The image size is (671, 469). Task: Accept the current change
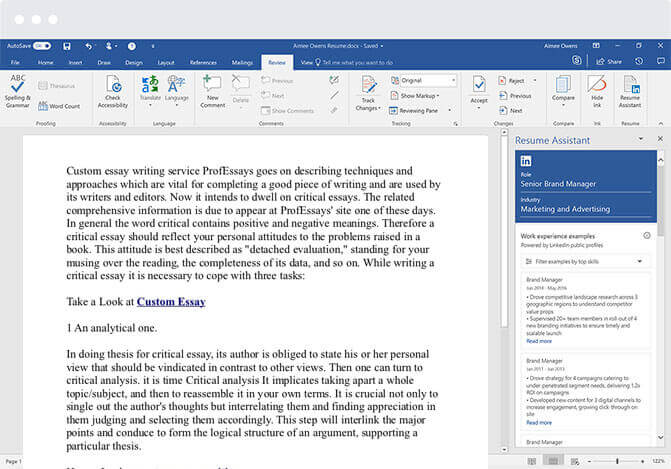point(479,89)
